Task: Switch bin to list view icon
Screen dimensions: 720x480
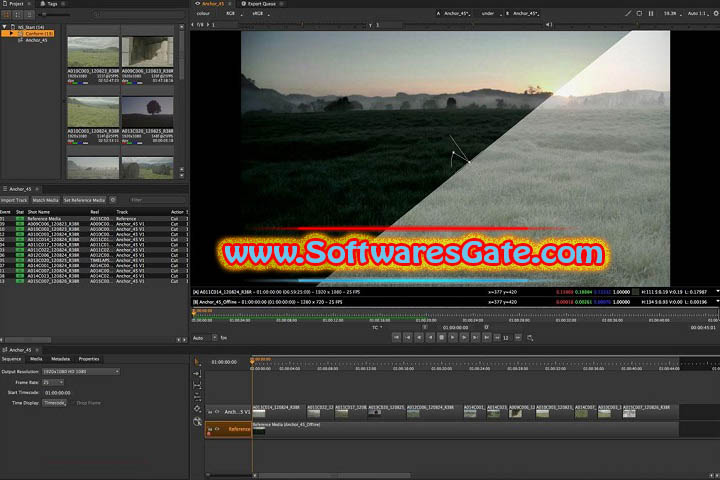Action: (18, 15)
